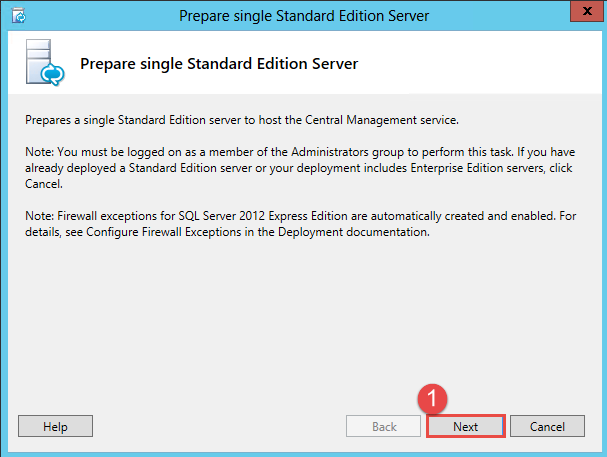Click the Firewall exceptions note paragraph

click(300, 224)
